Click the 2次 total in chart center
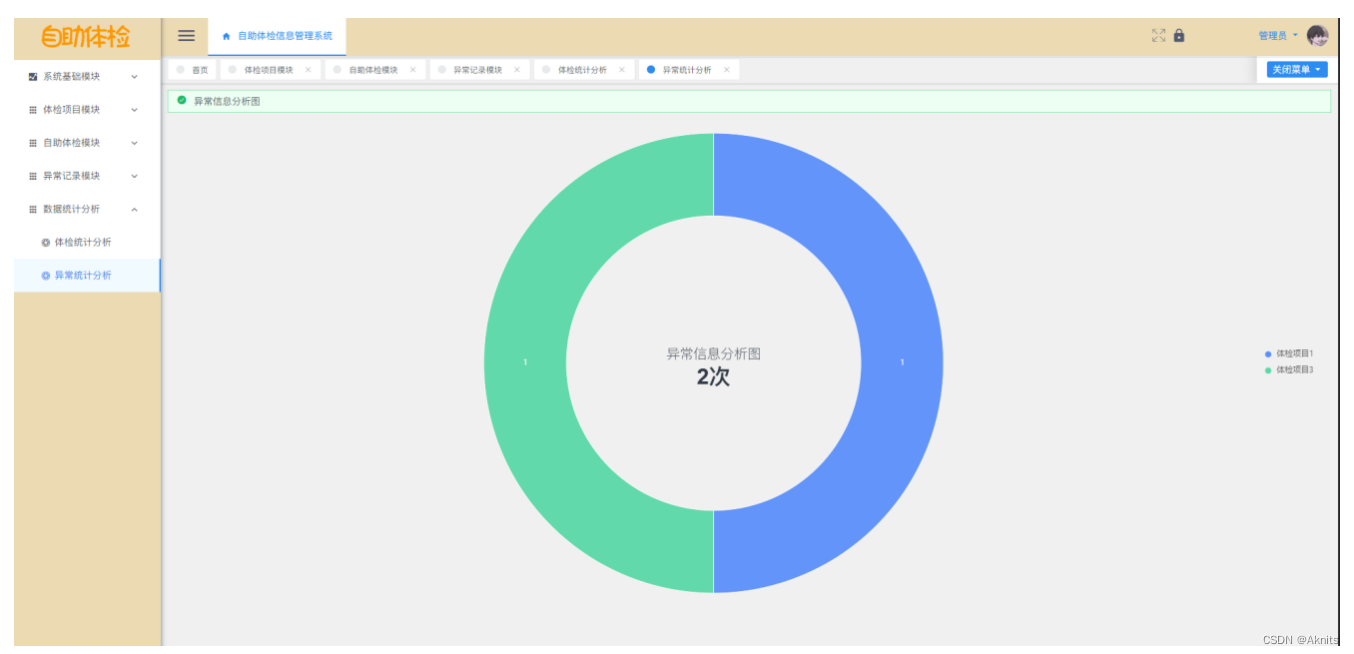Viewport: 1354px width, 654px height. coord(713,377)
